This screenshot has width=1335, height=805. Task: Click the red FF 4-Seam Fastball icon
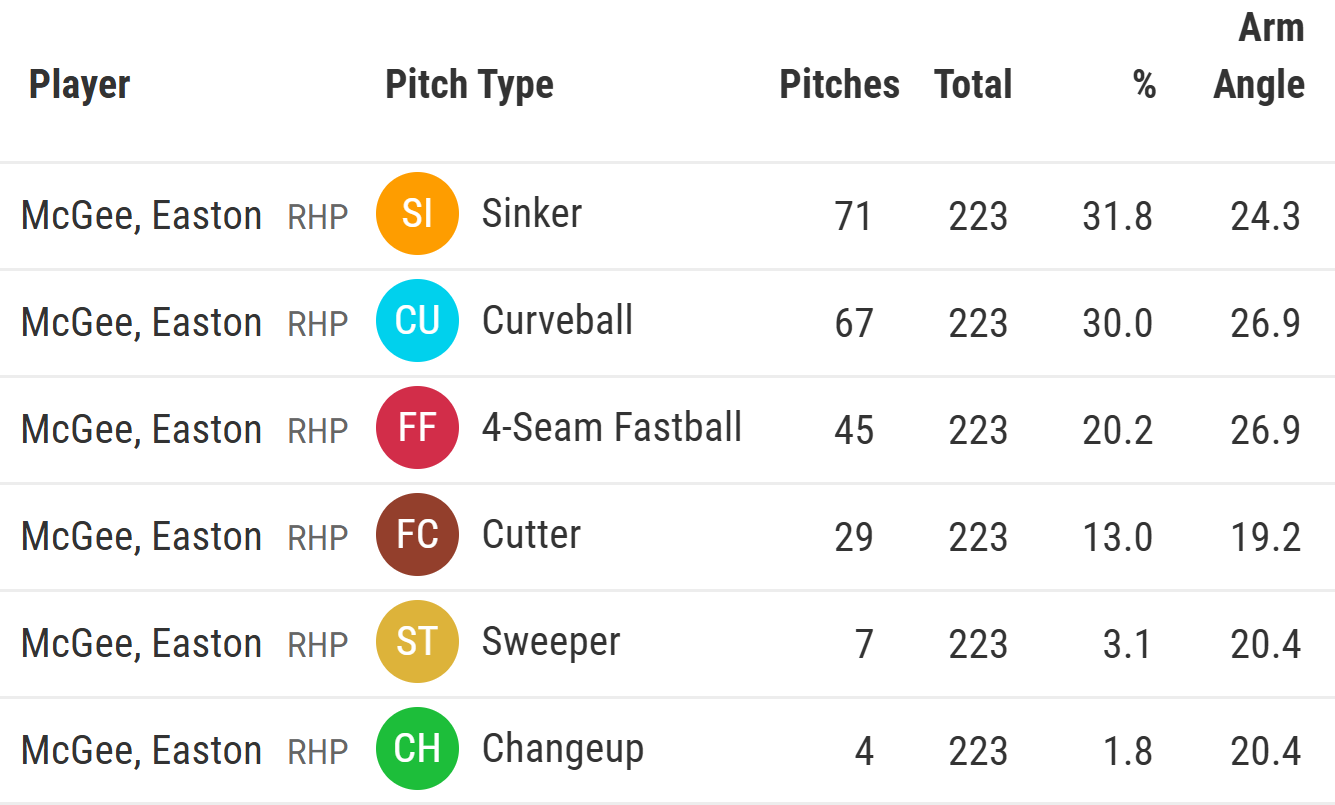pyautogui.click(x=417, y=428)
